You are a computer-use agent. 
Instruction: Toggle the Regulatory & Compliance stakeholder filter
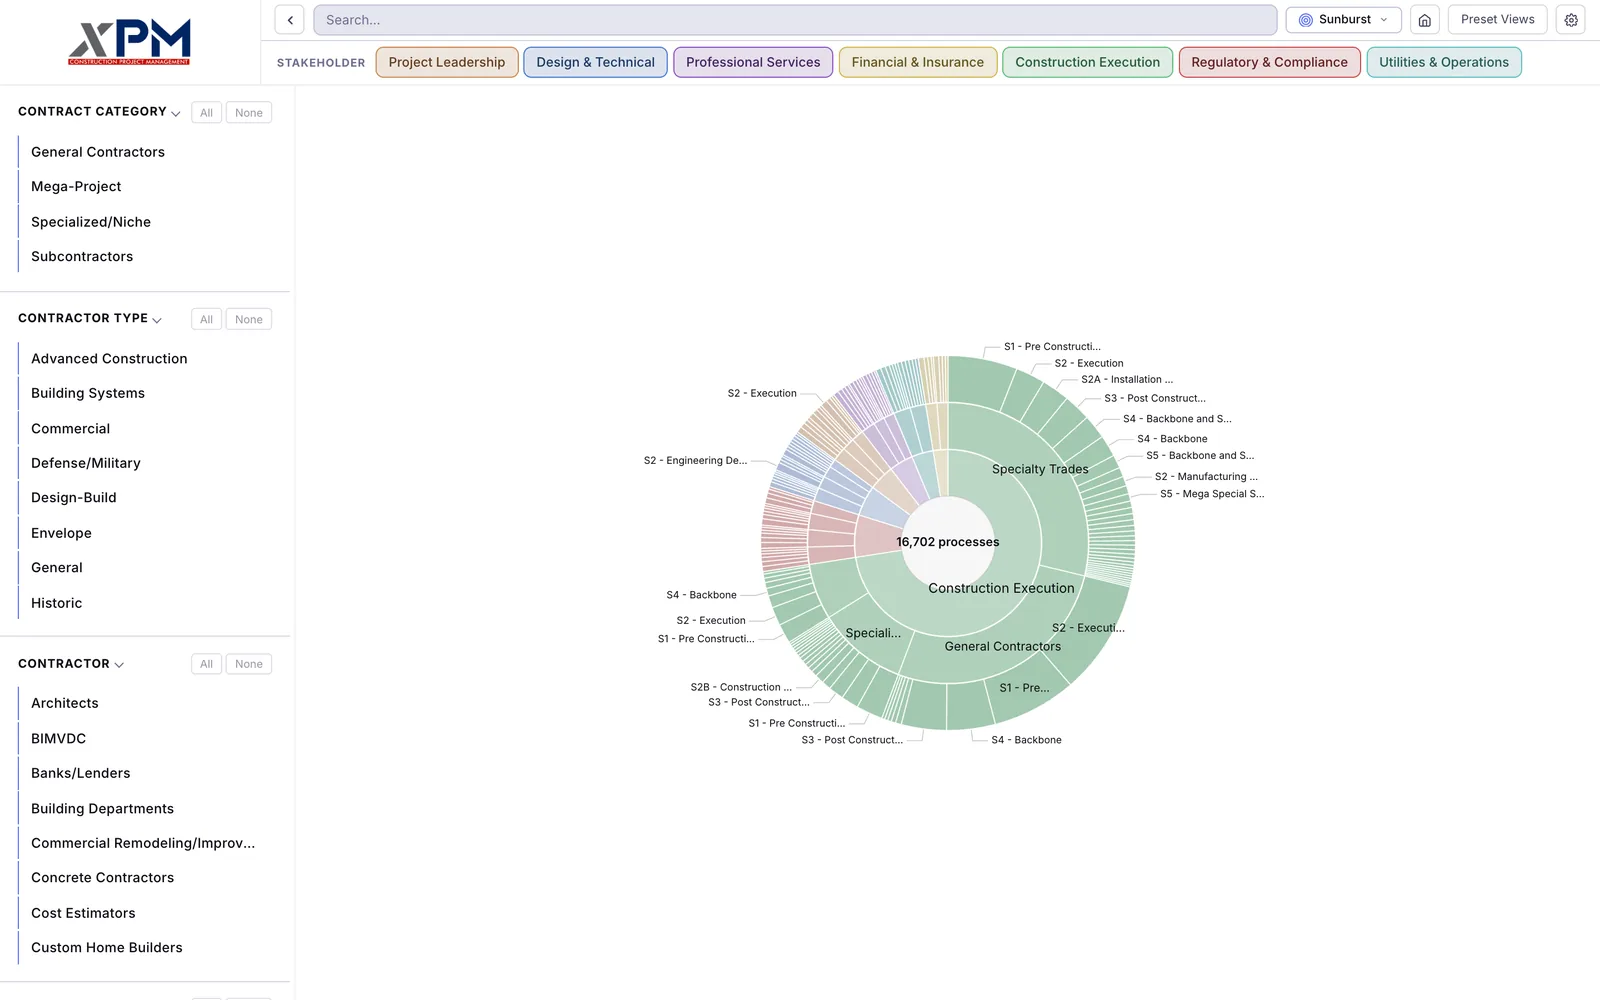pyautogui.click(x=1269, y=62)
